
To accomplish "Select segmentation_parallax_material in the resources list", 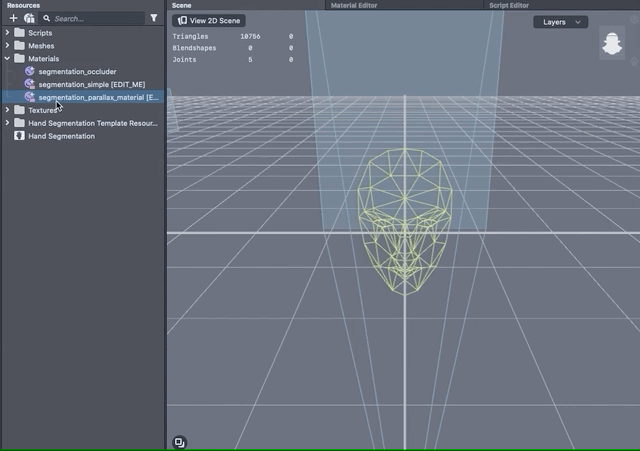I will (97, 98).
